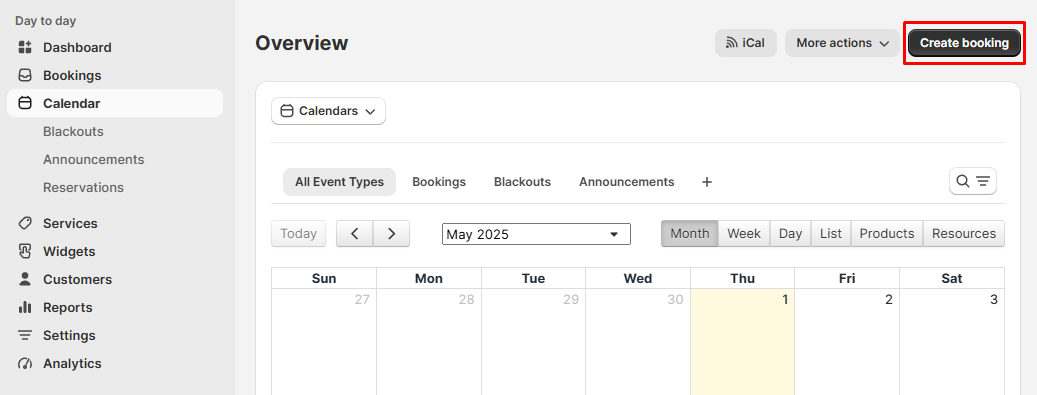Go to next month arrow
The image size is (1037, 395).
[392, 234]
